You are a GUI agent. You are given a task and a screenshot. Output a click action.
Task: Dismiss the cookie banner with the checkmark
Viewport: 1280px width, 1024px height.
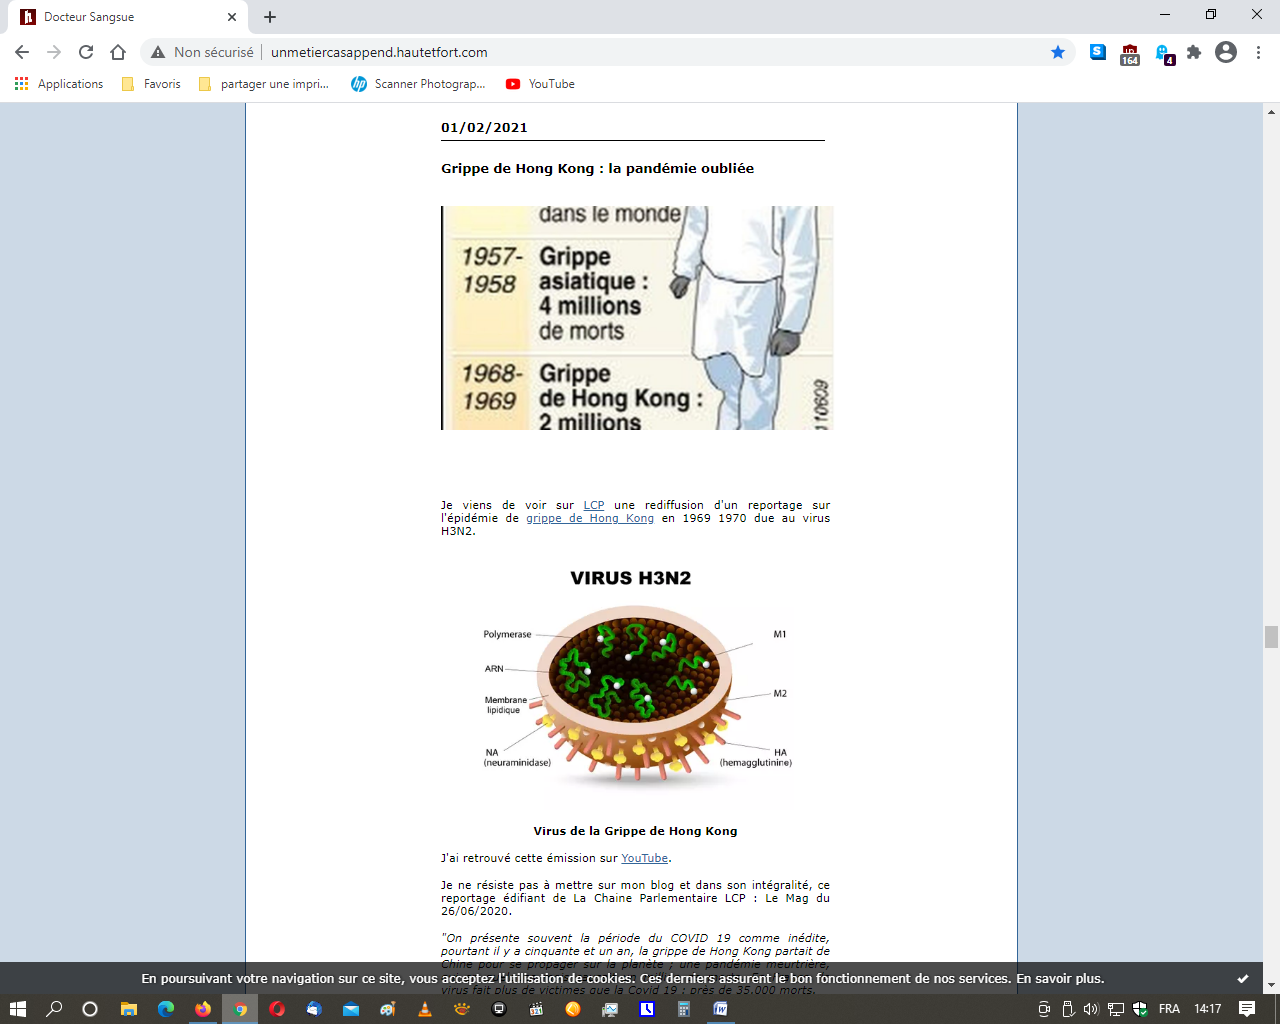tap(1243, 979)
